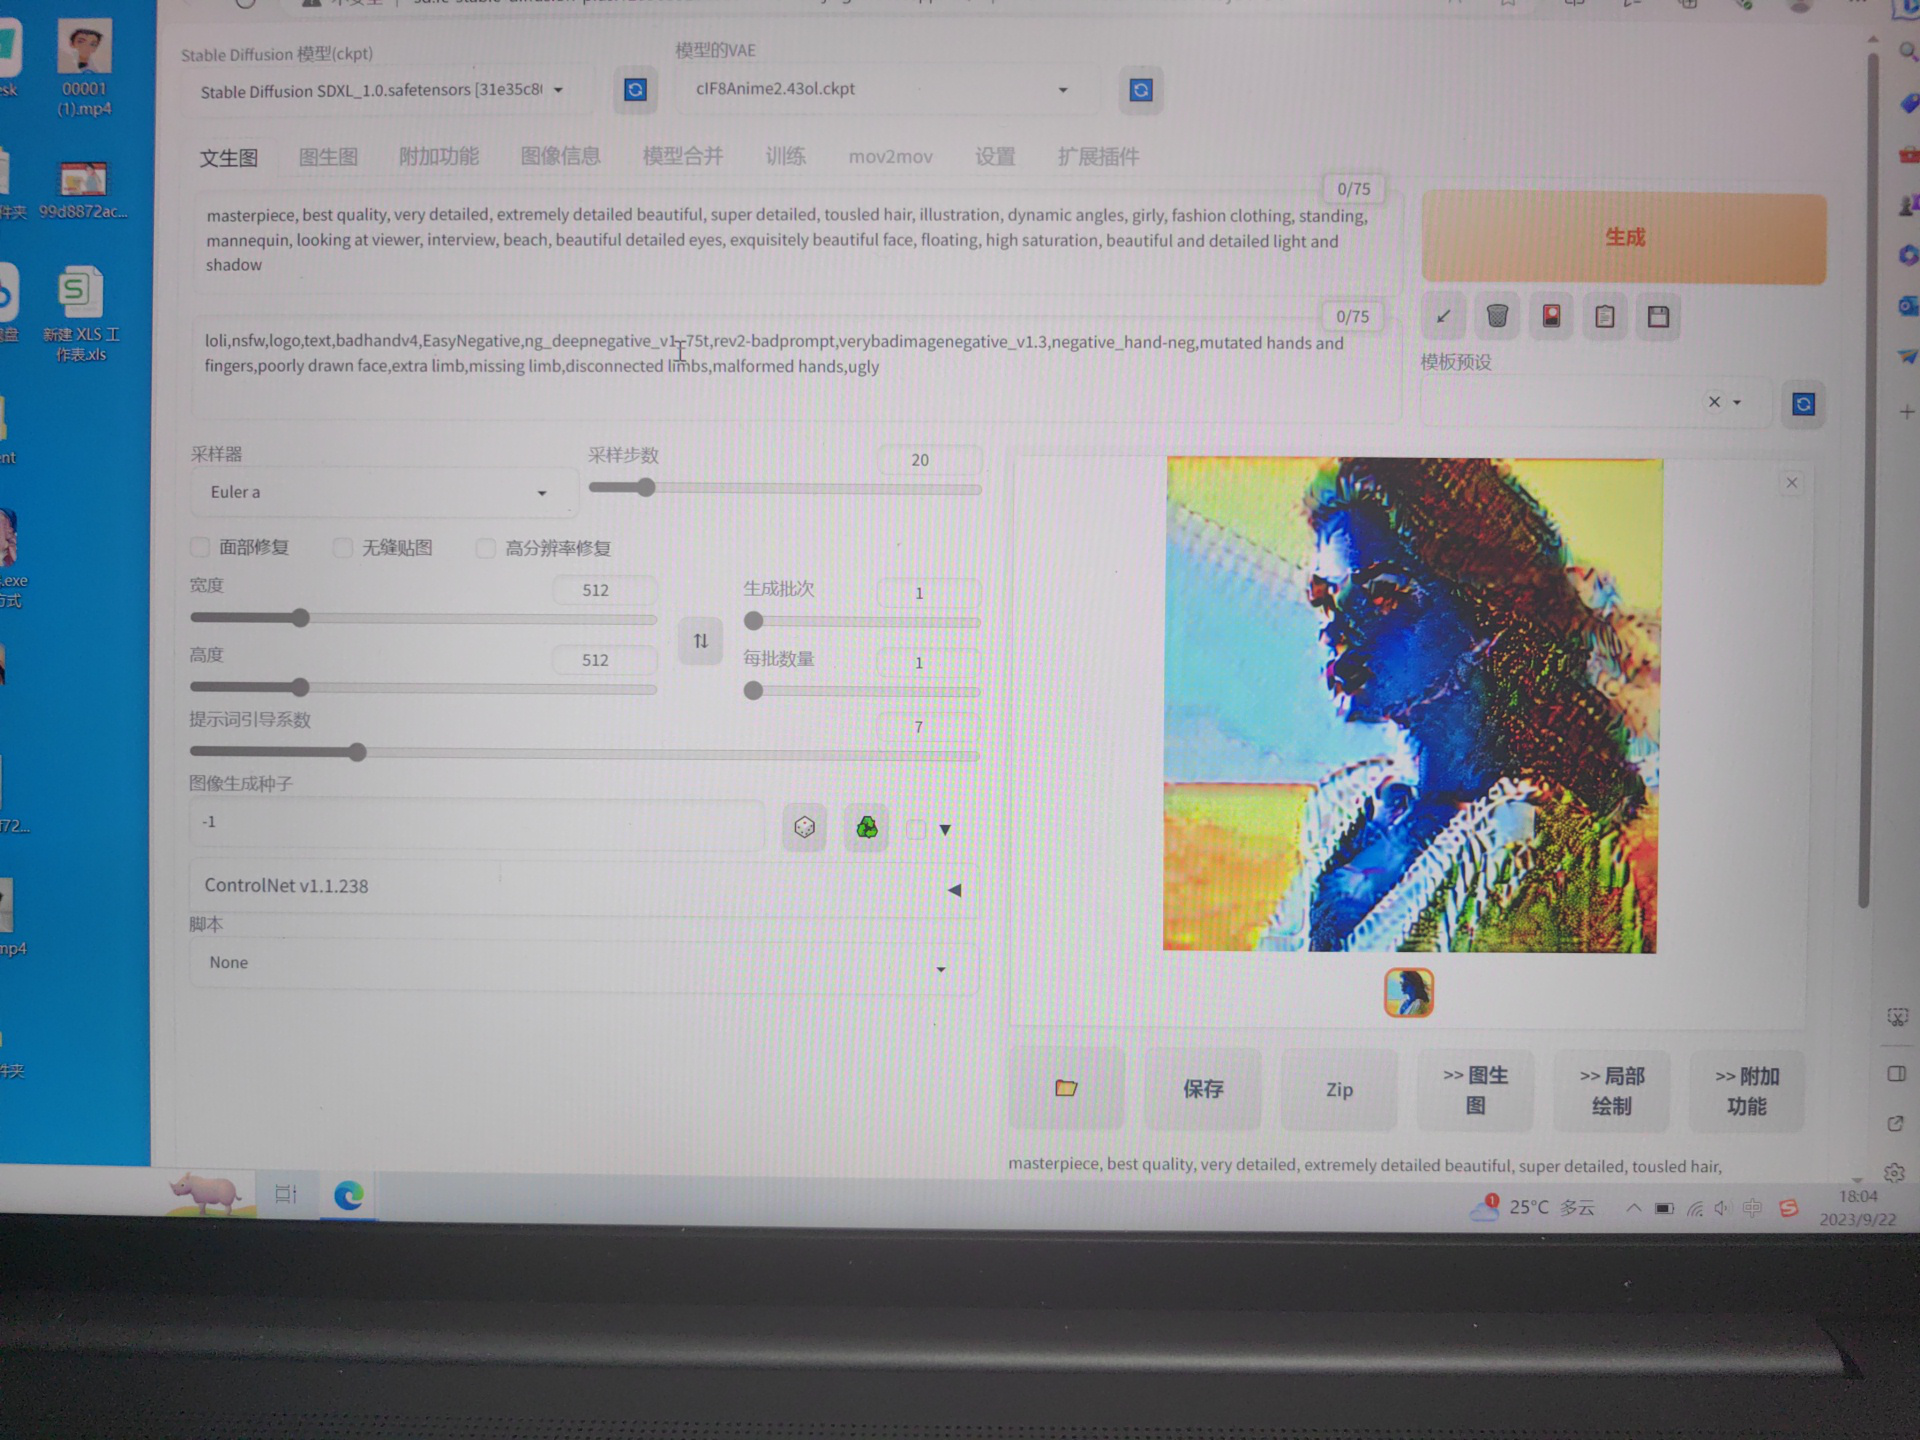The width and height of the screenshot is (1920, 1440).
Task: Swap width and height with arrows icon
Action: pos(700,641)
